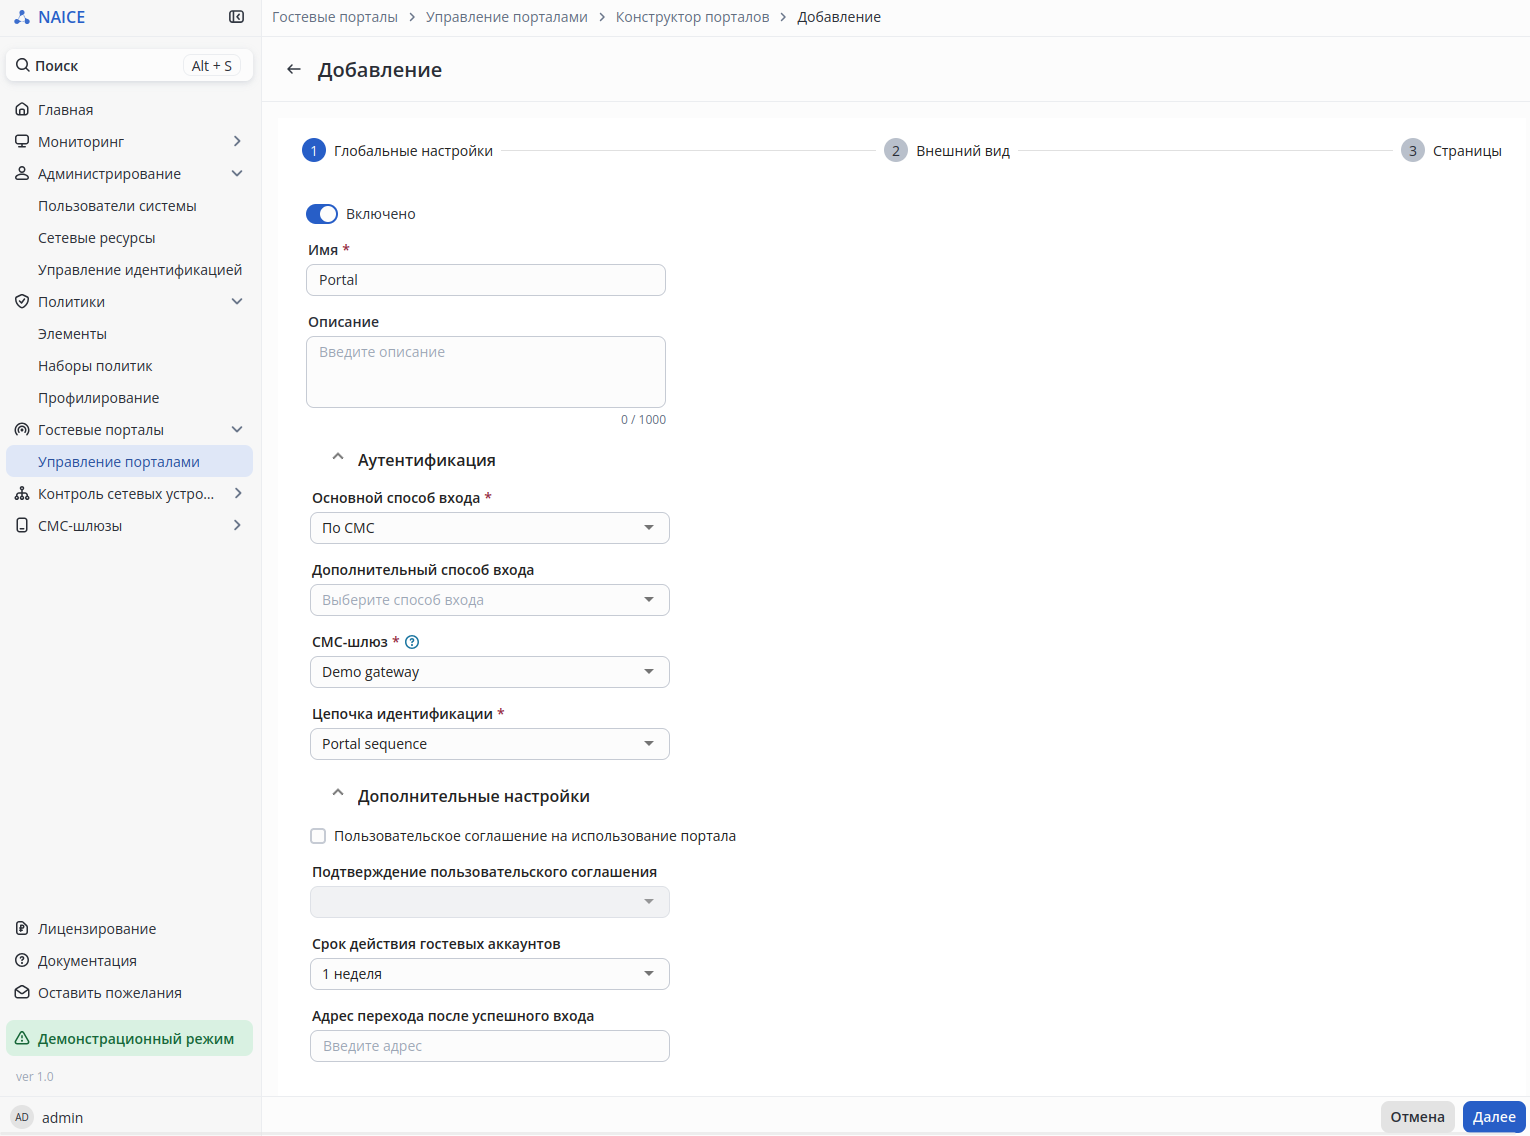Collapse the Дополнительные настройки section
Screen dimensions: 1530x1136
click(x=338, y=794)
